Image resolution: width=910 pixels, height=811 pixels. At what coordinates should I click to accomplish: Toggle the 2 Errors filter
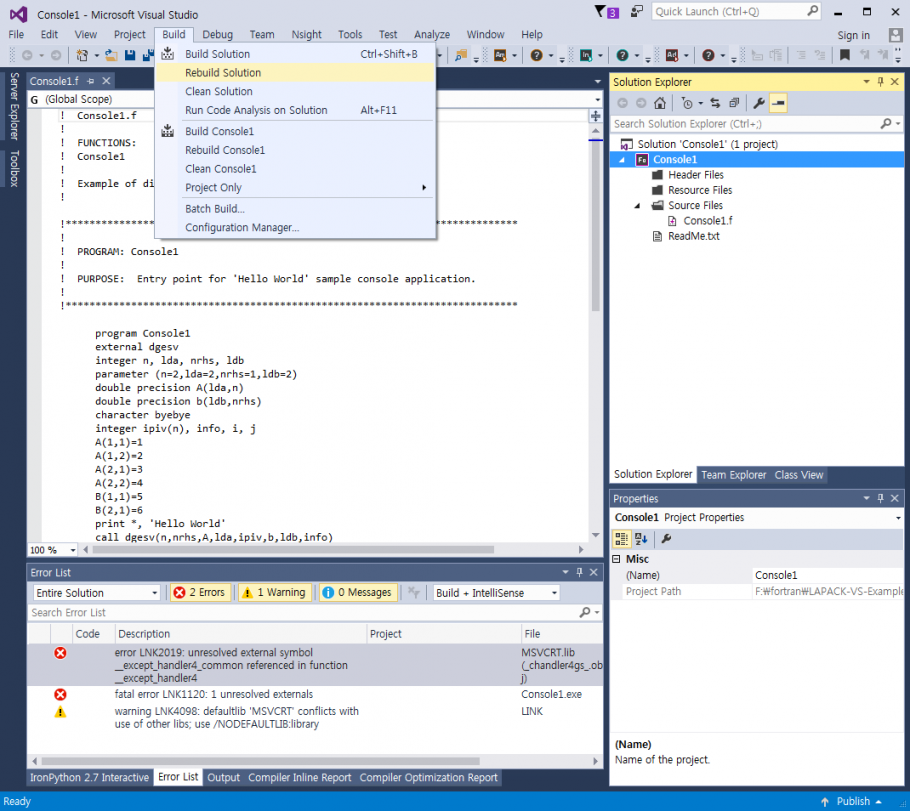pyautogui.click(x=199, y=593)
